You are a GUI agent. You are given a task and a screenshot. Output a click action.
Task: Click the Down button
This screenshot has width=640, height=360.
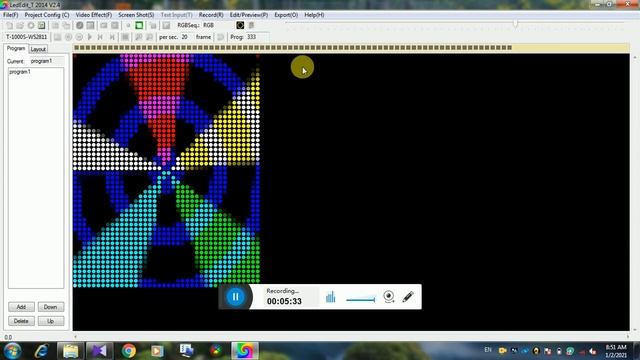tap(51, 307)
